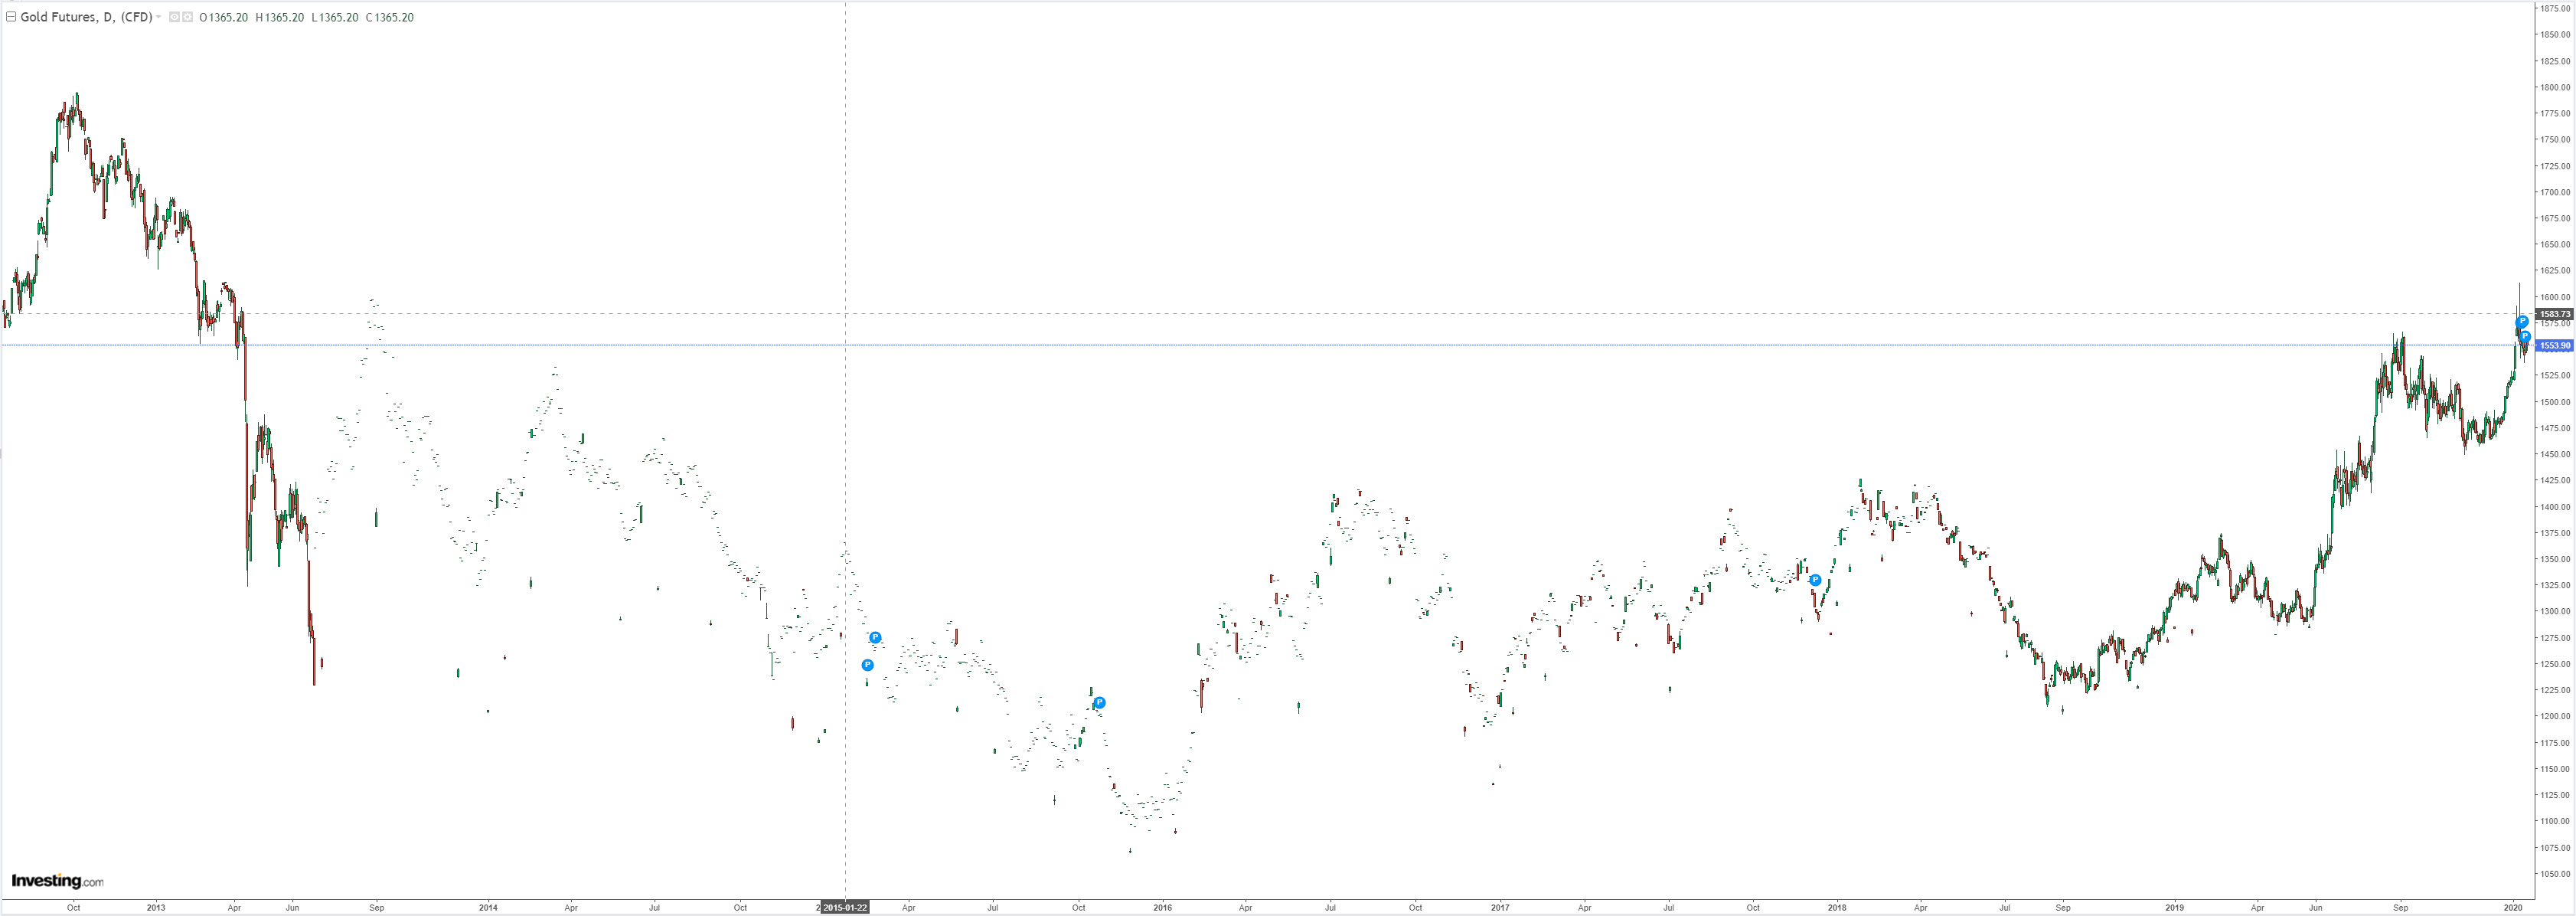Open the Gold Futures title dropdown arrow
2576x916 pixels.
pyautogui.click(x=159, y=17)
